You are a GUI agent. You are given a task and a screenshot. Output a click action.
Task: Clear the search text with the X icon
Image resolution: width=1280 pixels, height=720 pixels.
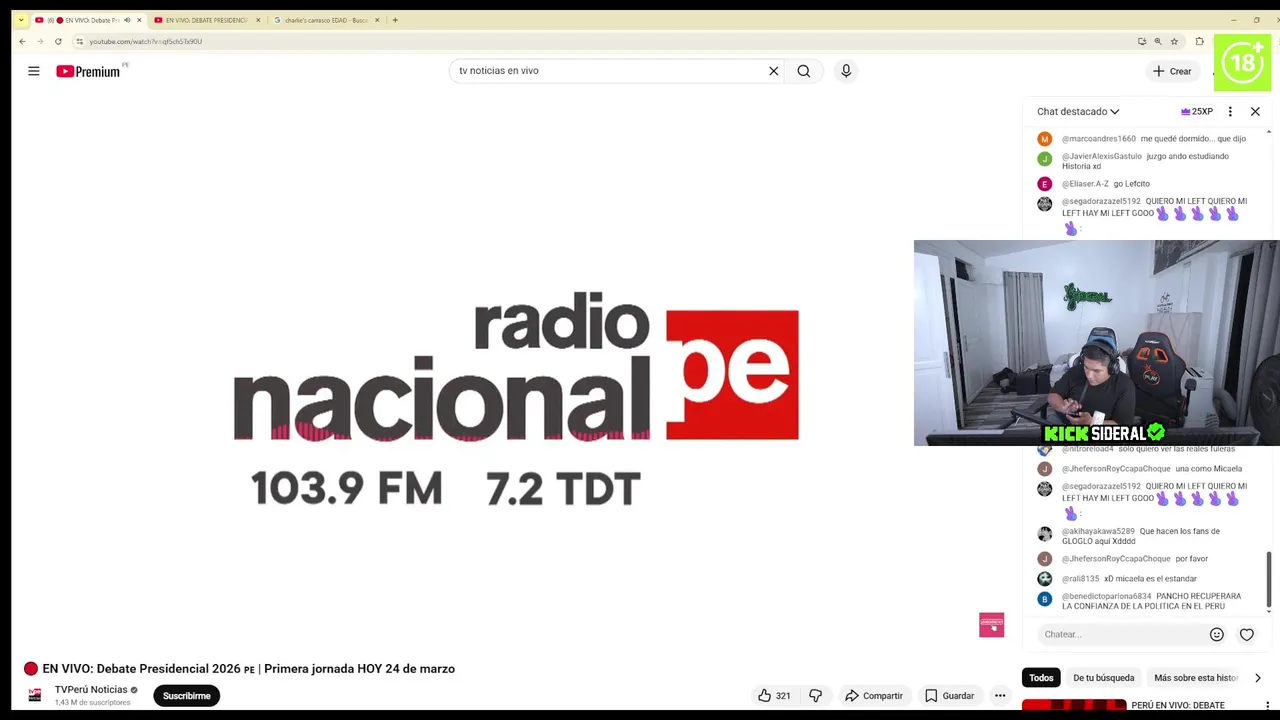[x=773, y=71]
